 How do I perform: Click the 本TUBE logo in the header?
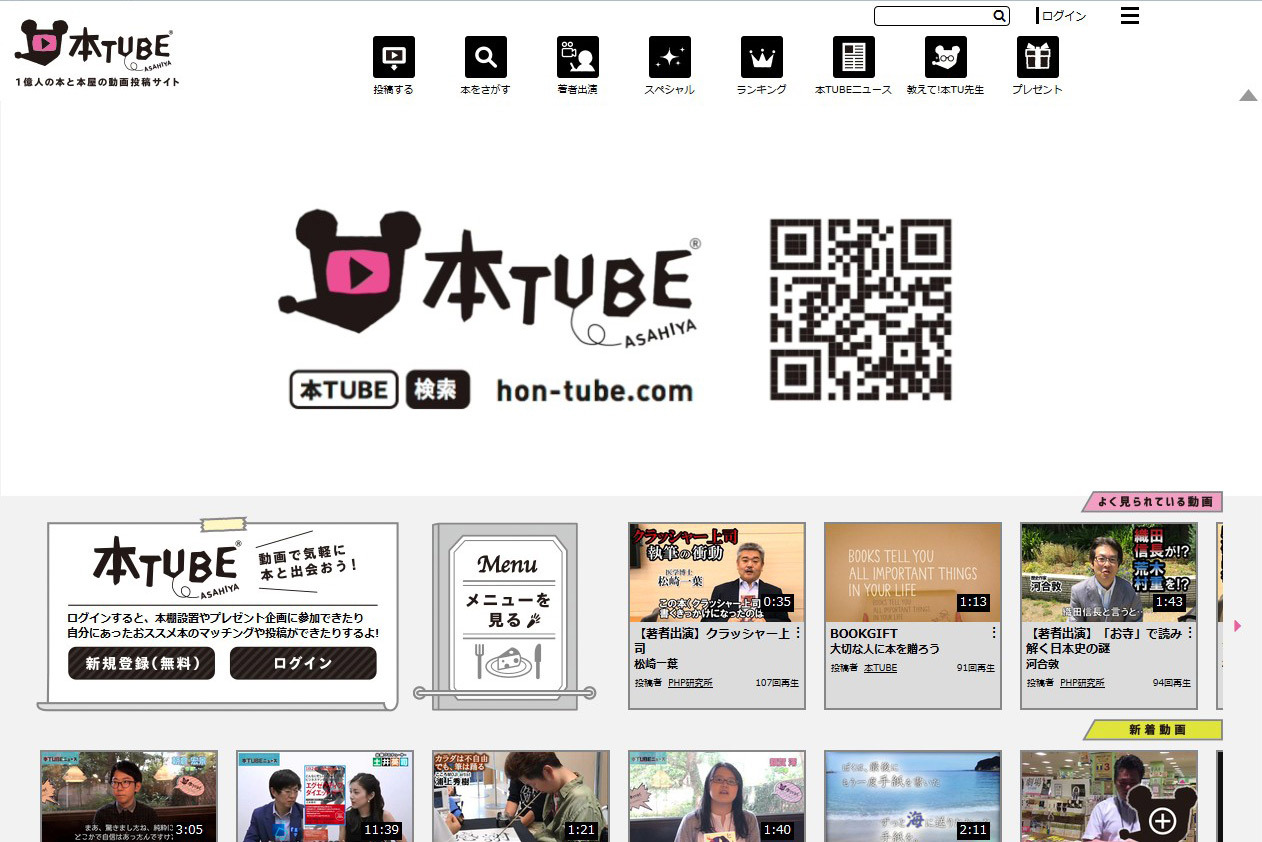pyautogui.click(x=97, y=52)
